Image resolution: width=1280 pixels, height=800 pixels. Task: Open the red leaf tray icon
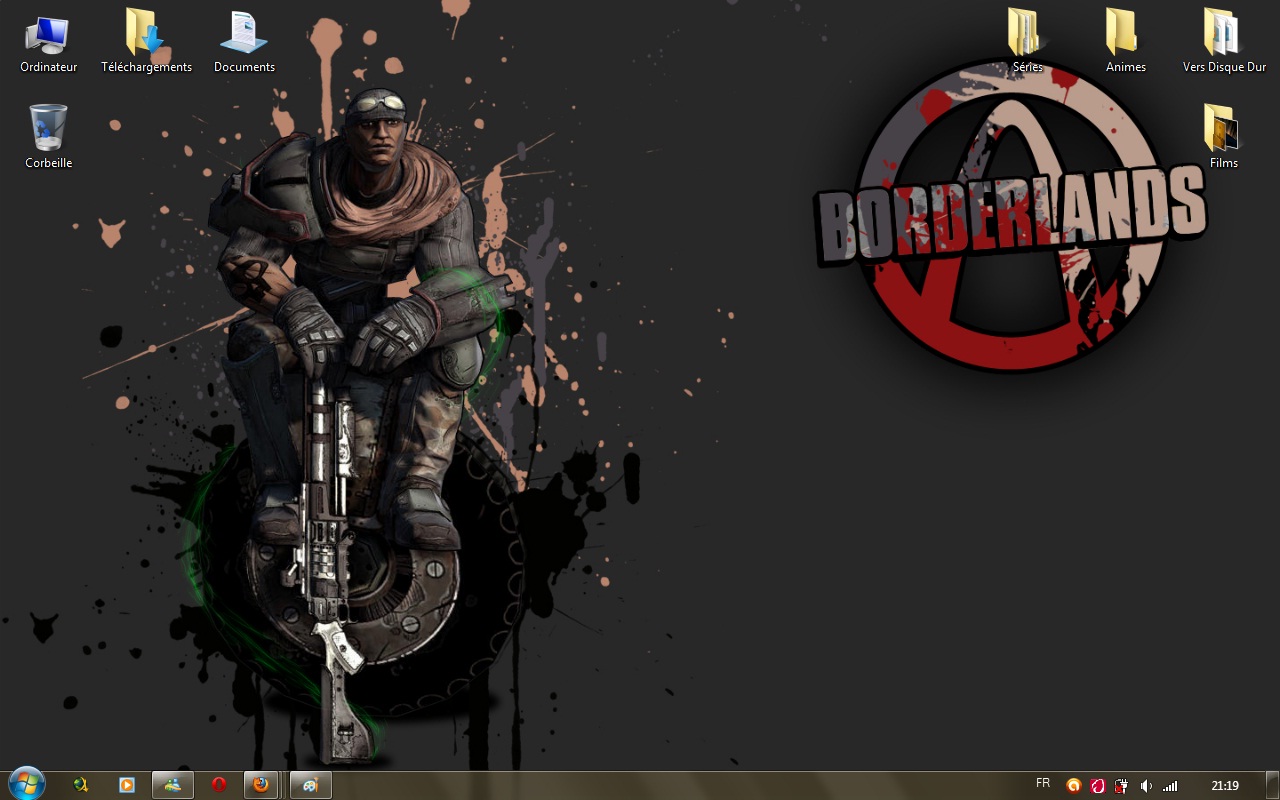1097,786
